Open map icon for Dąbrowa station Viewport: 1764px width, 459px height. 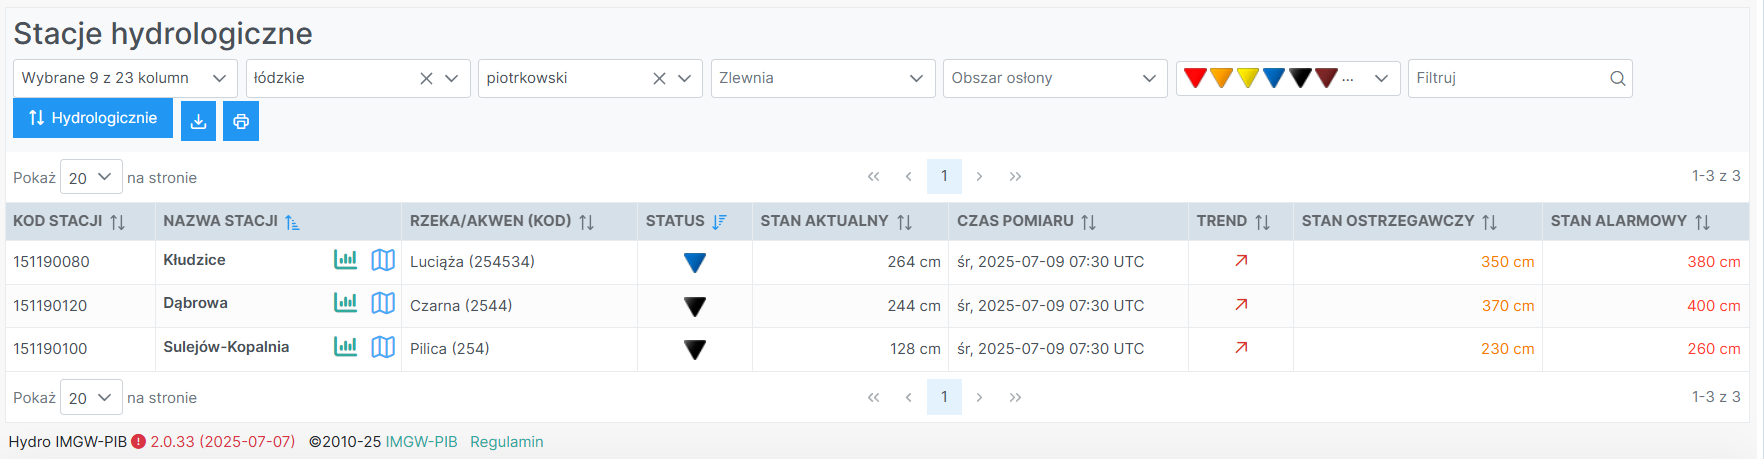coord(383,303)
